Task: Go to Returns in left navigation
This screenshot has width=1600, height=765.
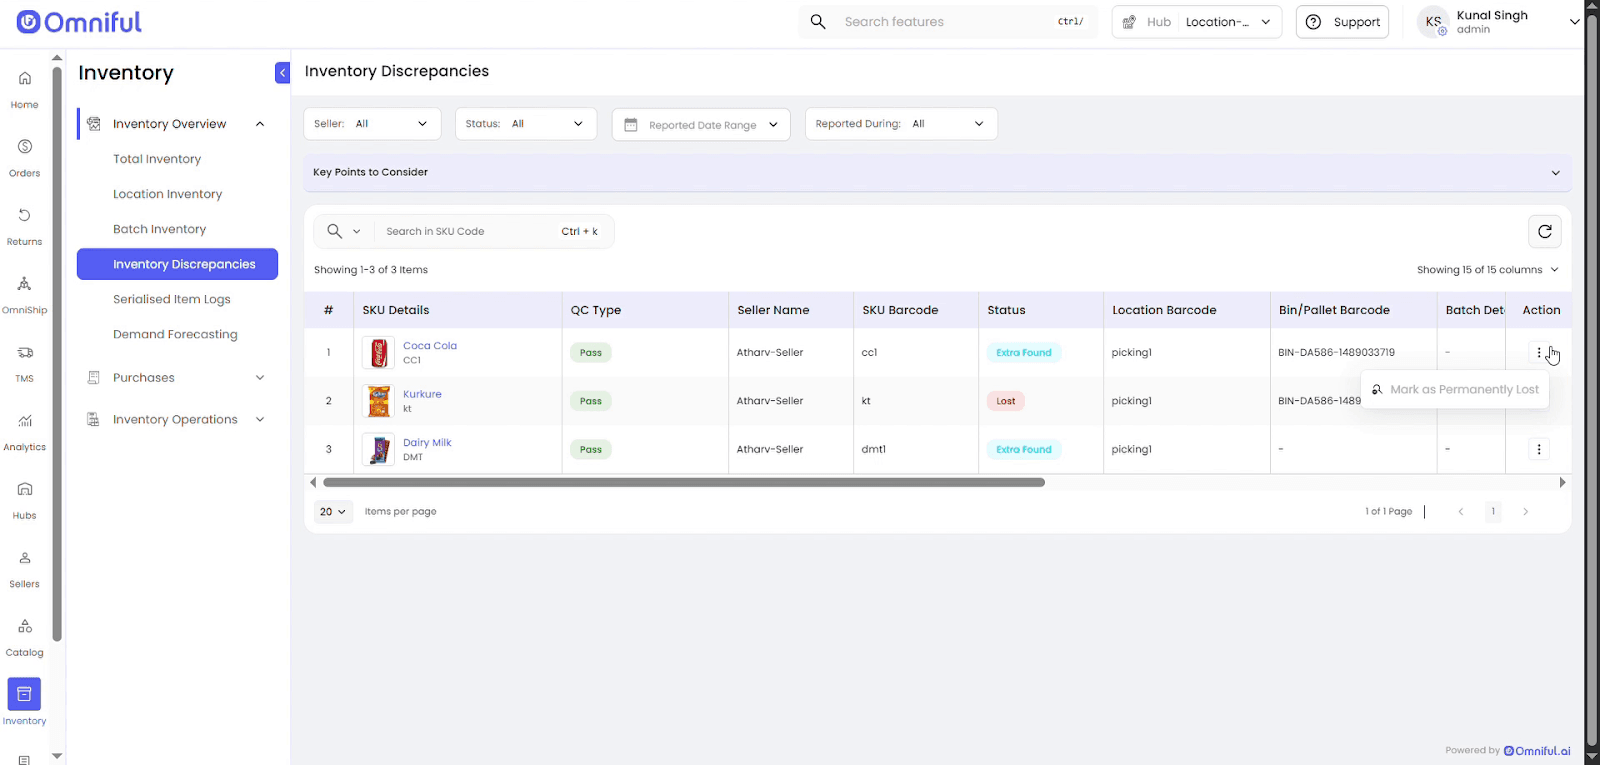Action: (x=25, y=225)
